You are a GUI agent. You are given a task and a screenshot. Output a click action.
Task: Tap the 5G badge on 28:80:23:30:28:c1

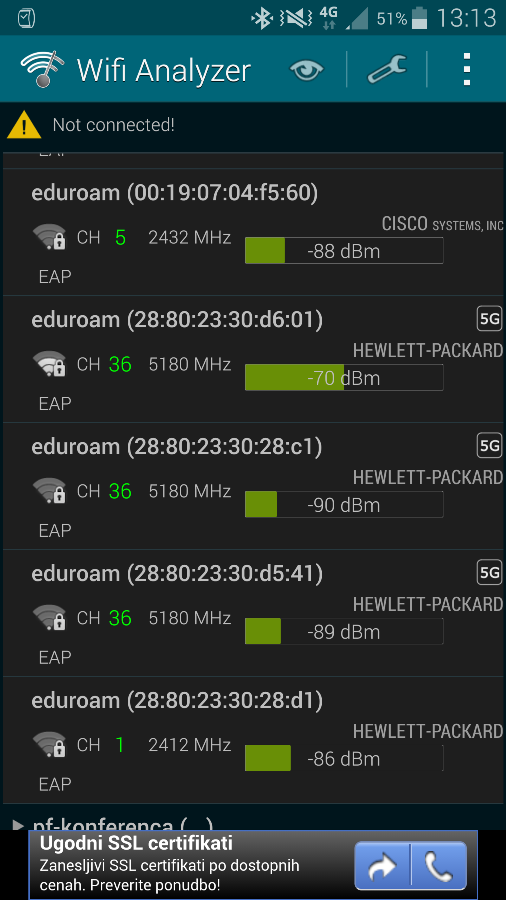(x=489, y=445)
